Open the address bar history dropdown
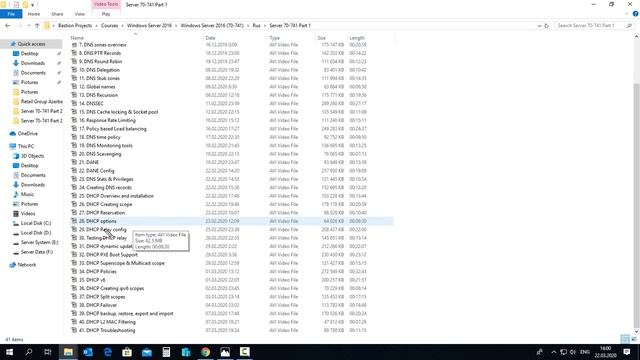The width and height of the screenshot is (640, 360). click(x=540, y=25)
